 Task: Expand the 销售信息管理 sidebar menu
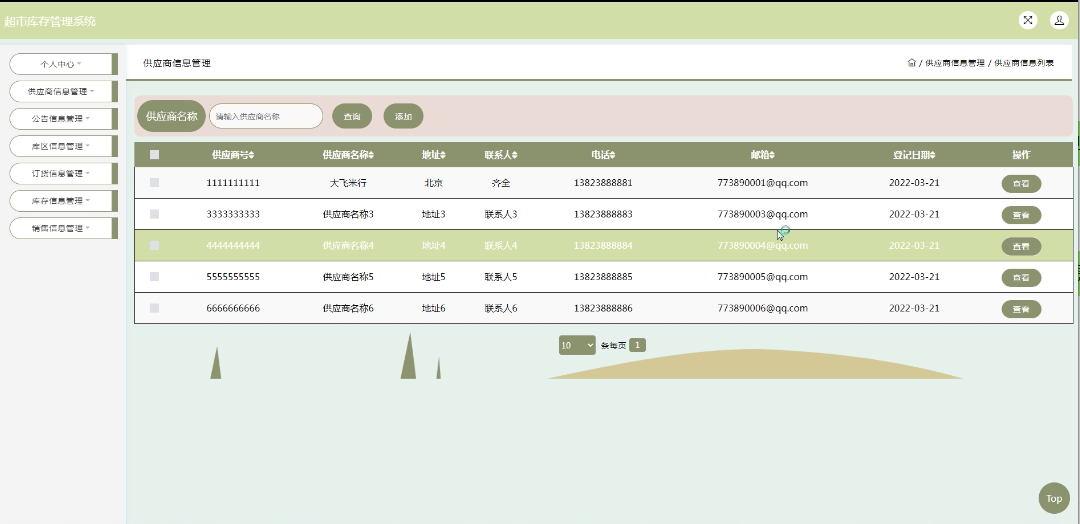(x=63, y=228)
